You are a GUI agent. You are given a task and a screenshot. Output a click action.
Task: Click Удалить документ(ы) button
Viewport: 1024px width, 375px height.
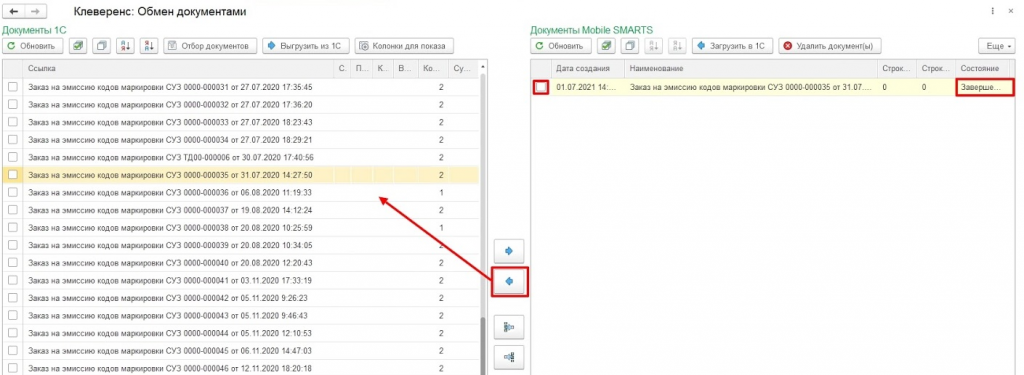(829, 46)
